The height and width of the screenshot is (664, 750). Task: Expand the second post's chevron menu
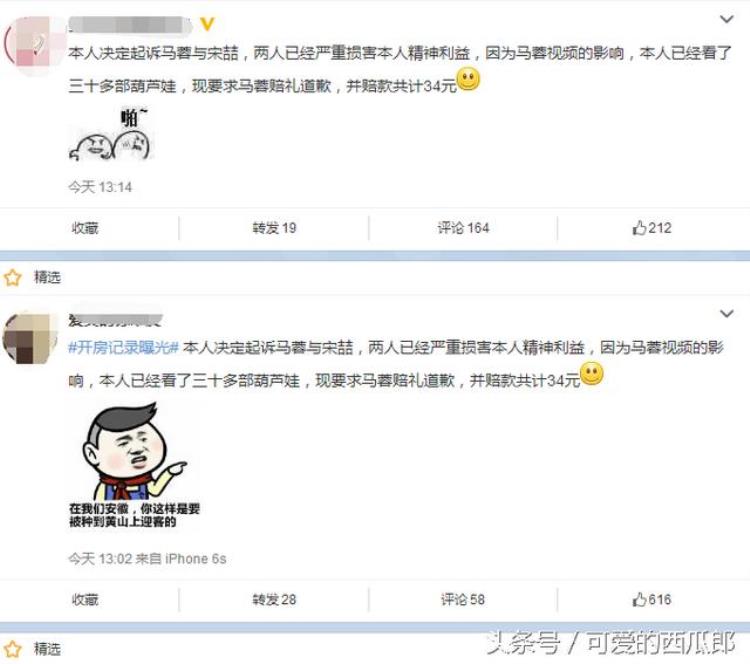(x=727, y=314)
